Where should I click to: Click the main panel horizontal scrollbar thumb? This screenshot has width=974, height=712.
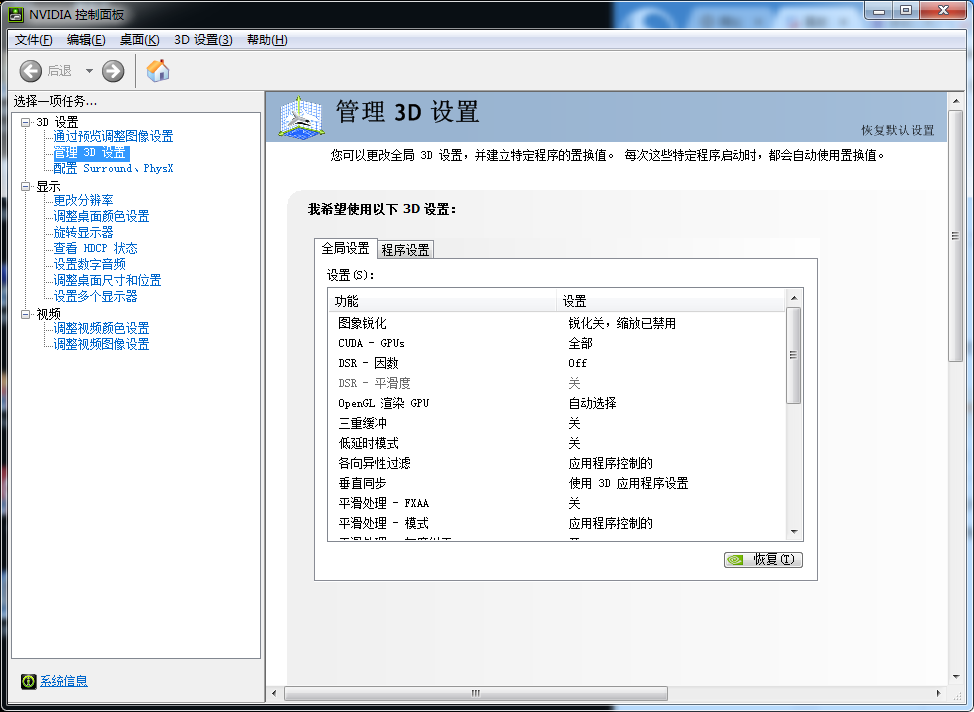point(476,693)
